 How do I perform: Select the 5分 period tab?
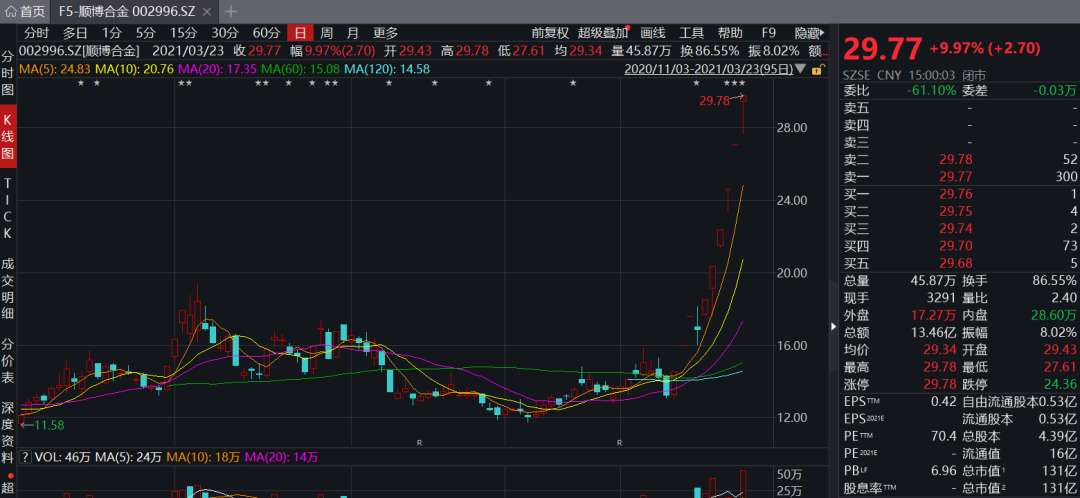[x=145, y=32]
